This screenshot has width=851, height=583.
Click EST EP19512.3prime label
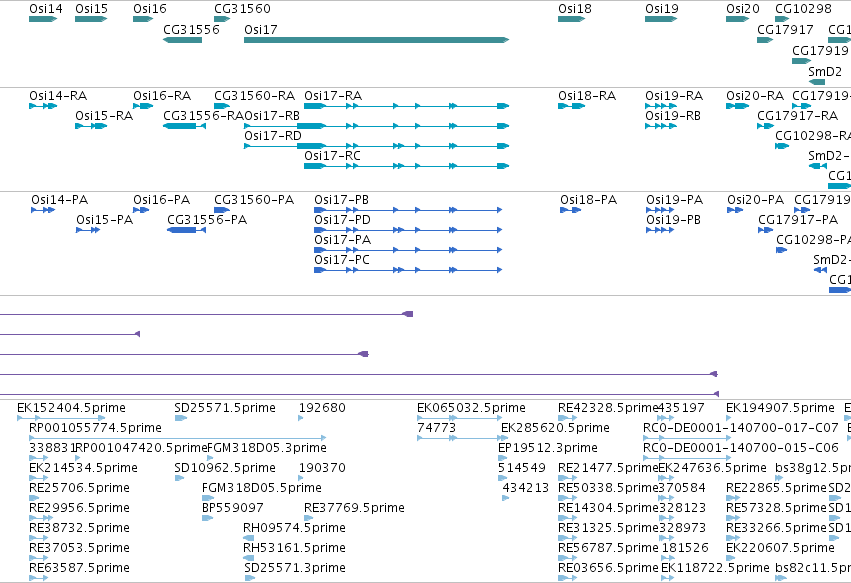tap(548, 448)
